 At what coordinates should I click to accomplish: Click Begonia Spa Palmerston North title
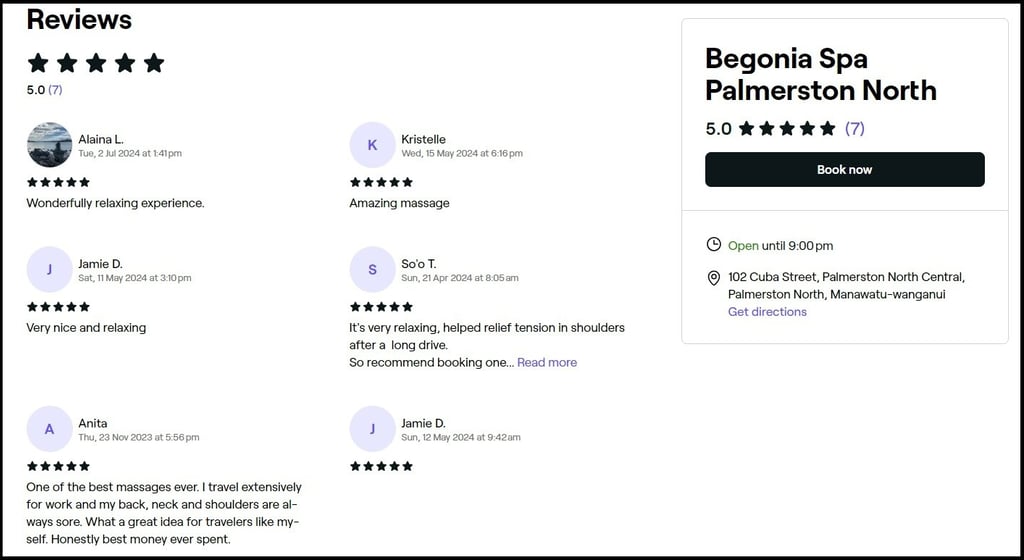821,74
